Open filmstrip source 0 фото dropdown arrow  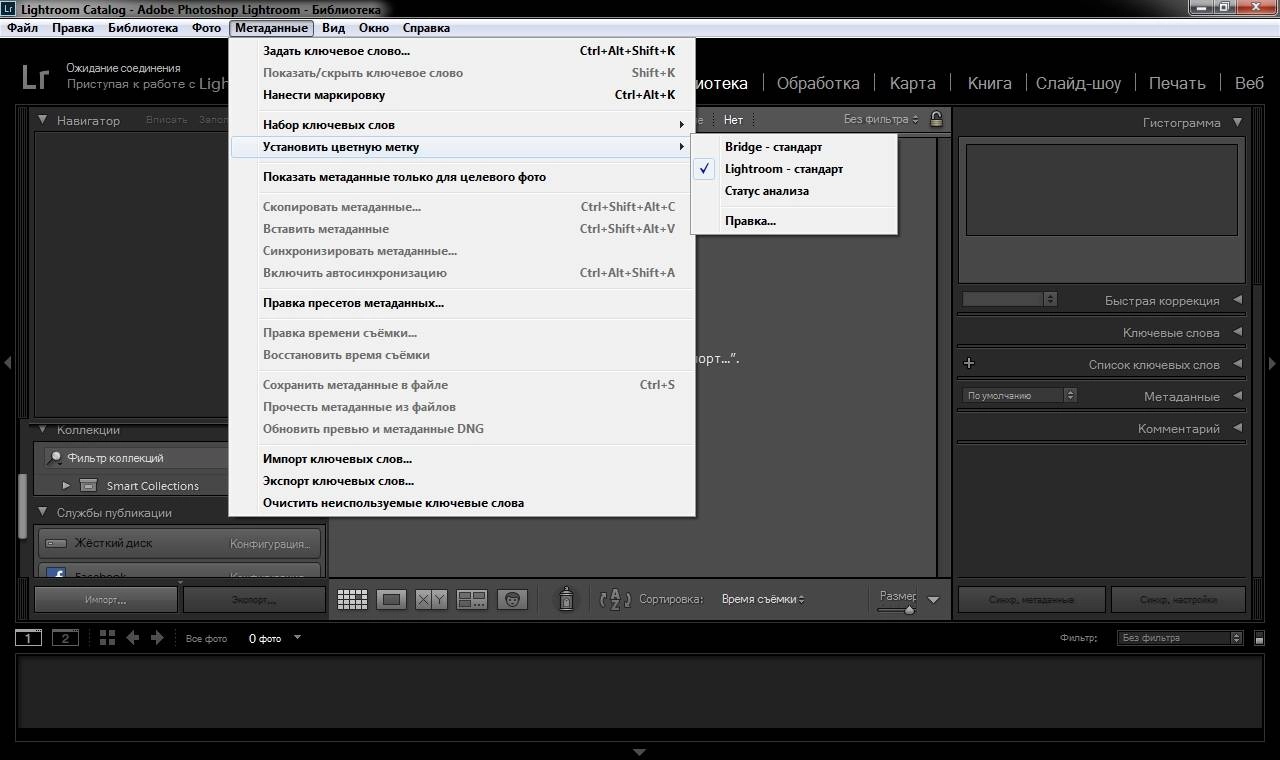click(x=297, y=637)
